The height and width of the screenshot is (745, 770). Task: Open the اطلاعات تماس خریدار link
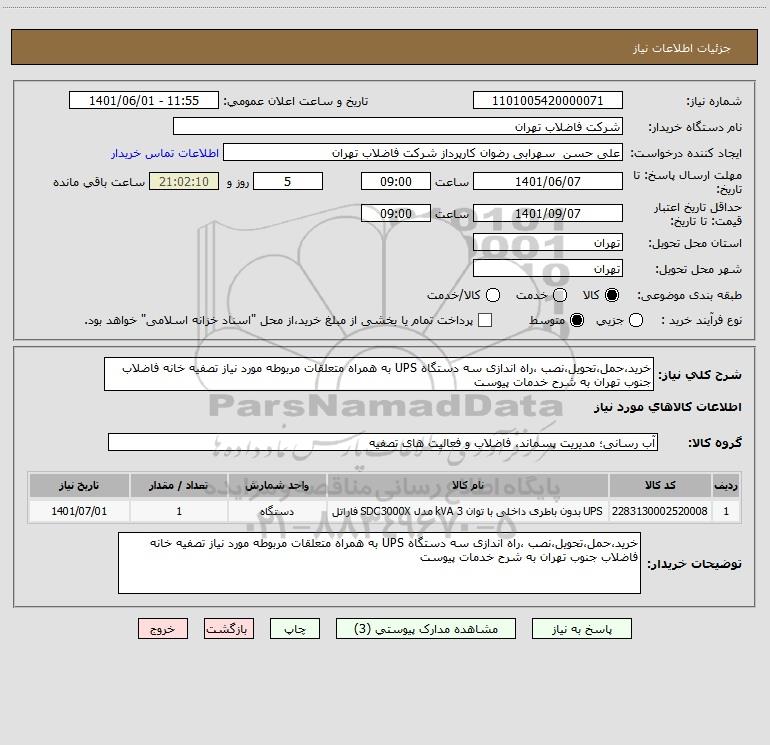pyautogui.click(x=165, y=153)
